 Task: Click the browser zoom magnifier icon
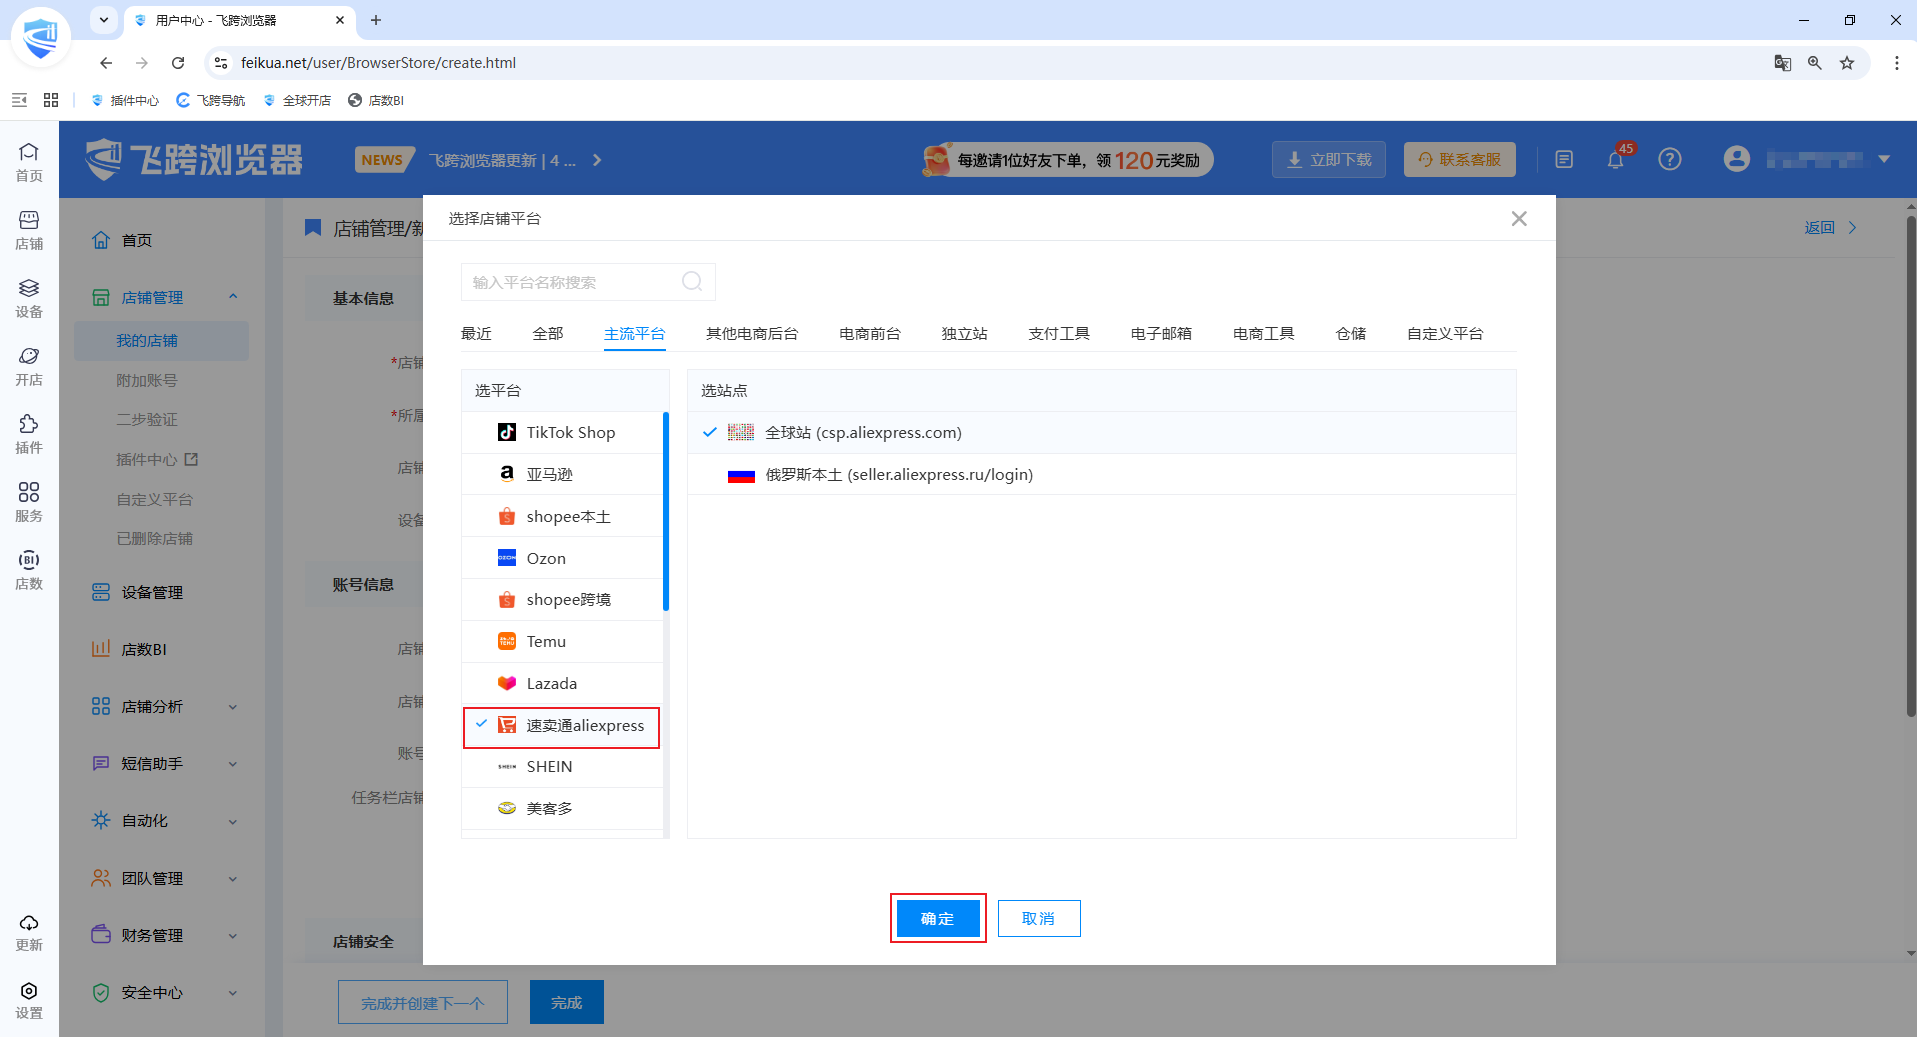coord(1815,63)
